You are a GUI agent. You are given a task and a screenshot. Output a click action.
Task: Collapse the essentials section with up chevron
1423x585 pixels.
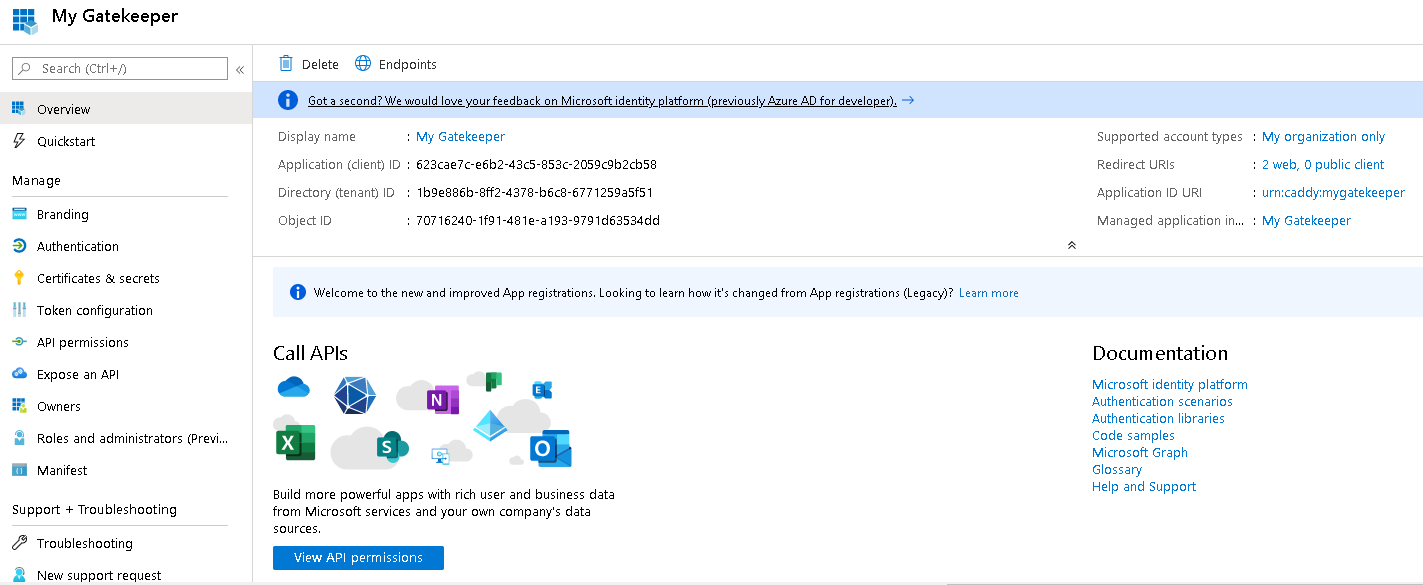1072,245
